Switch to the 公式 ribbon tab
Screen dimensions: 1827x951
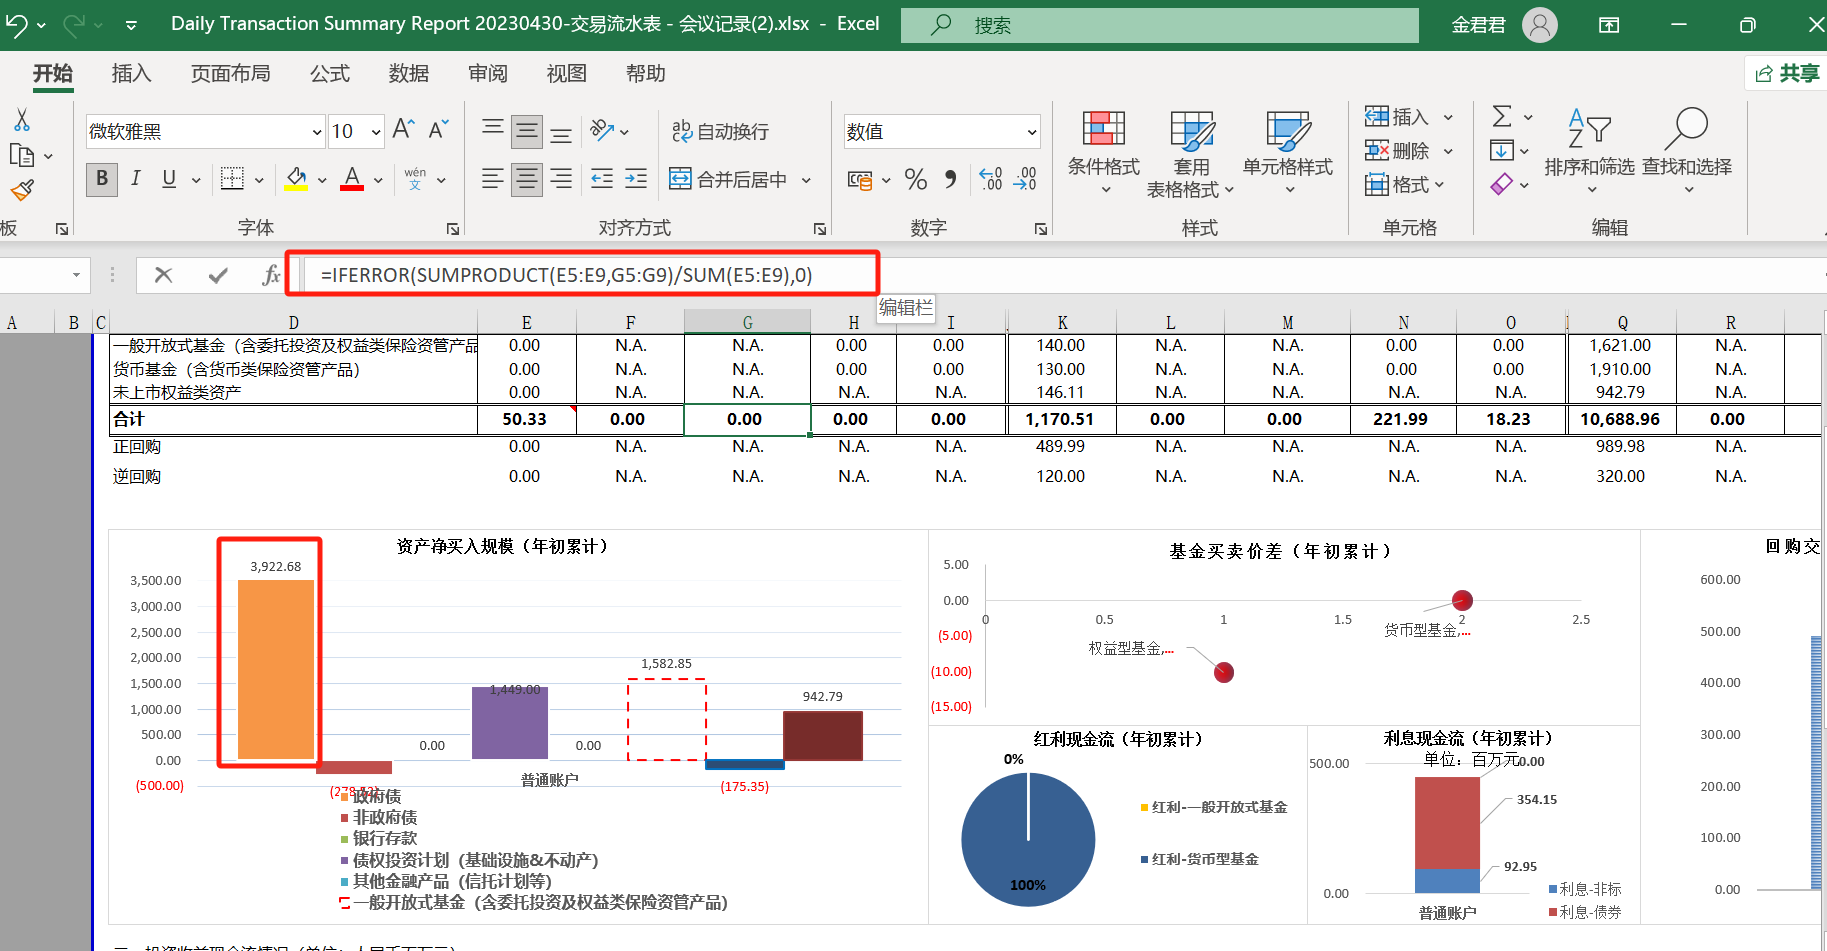click(329, 73)
